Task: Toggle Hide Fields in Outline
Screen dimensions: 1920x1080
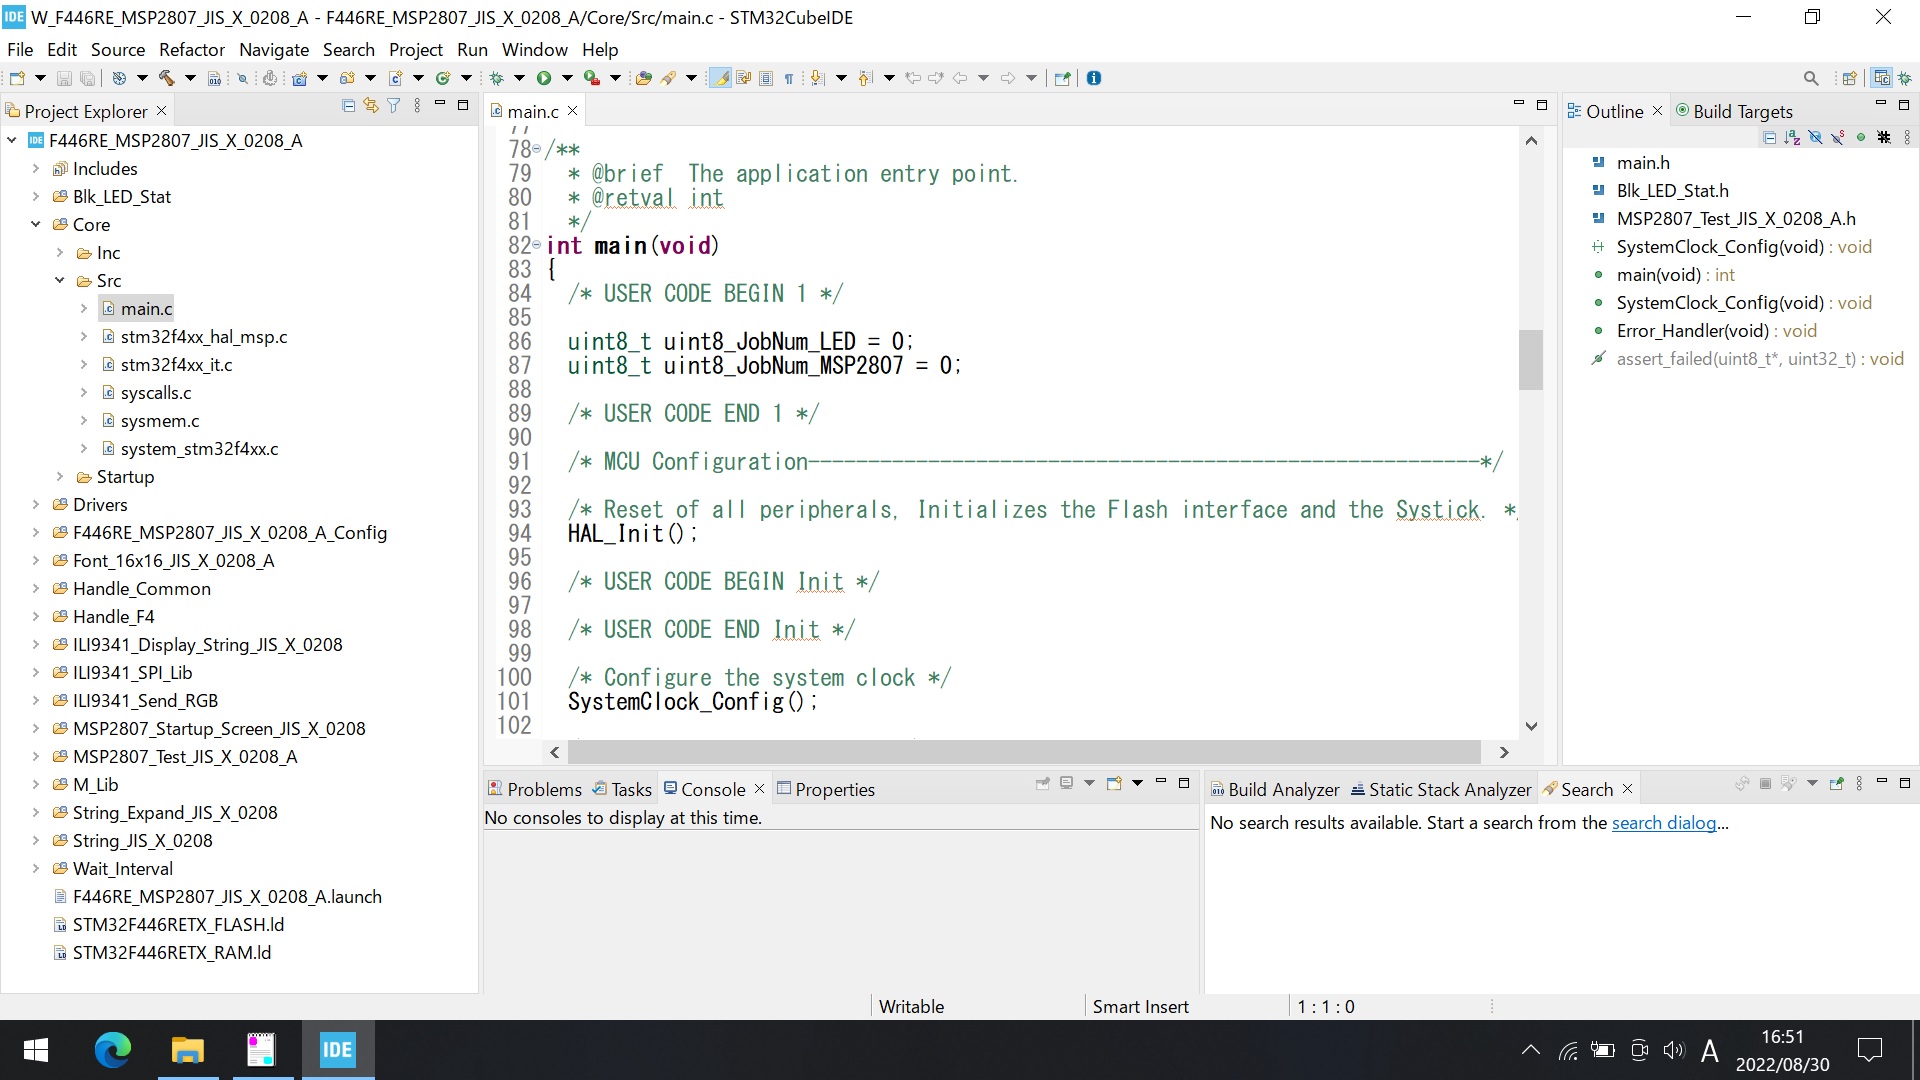Action: click(1815, 138)
